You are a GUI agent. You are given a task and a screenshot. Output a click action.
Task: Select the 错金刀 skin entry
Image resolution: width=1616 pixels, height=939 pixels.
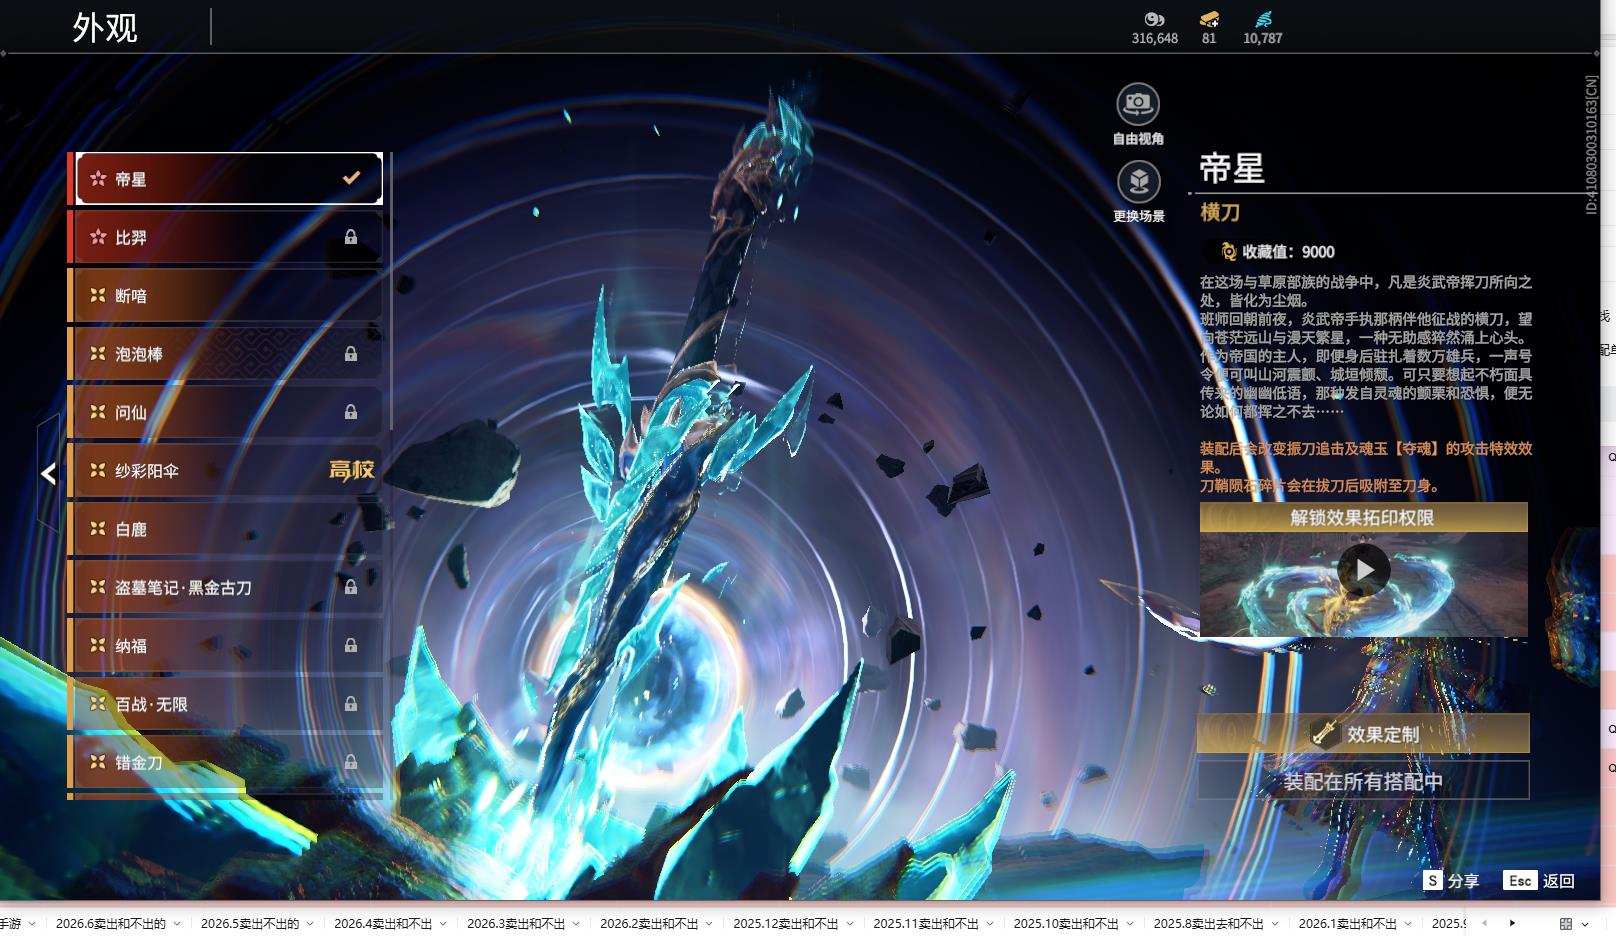click(x=229, y=762)
